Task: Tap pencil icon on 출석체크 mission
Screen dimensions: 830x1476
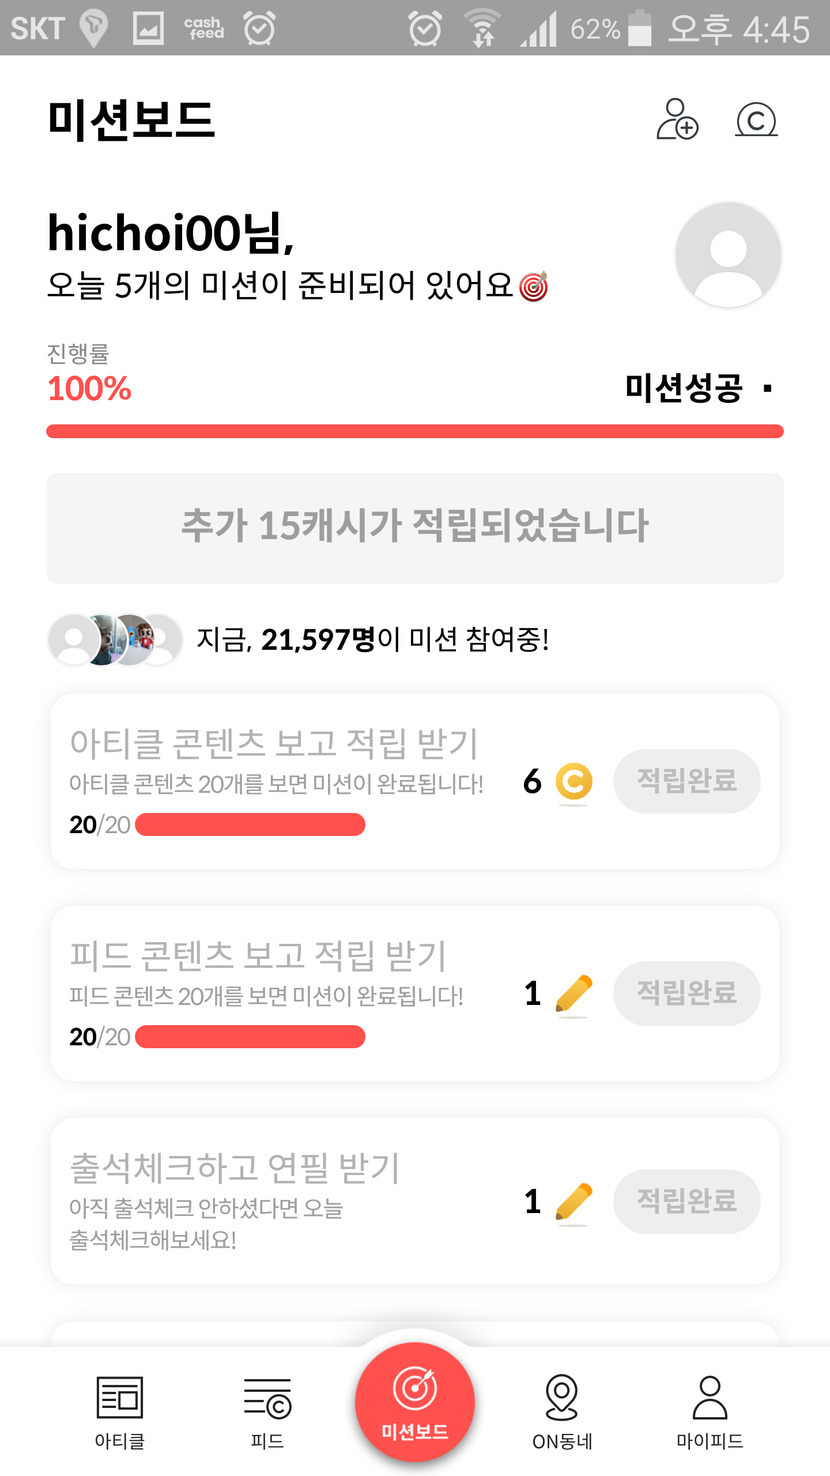Action: [x=573, y=1202]
